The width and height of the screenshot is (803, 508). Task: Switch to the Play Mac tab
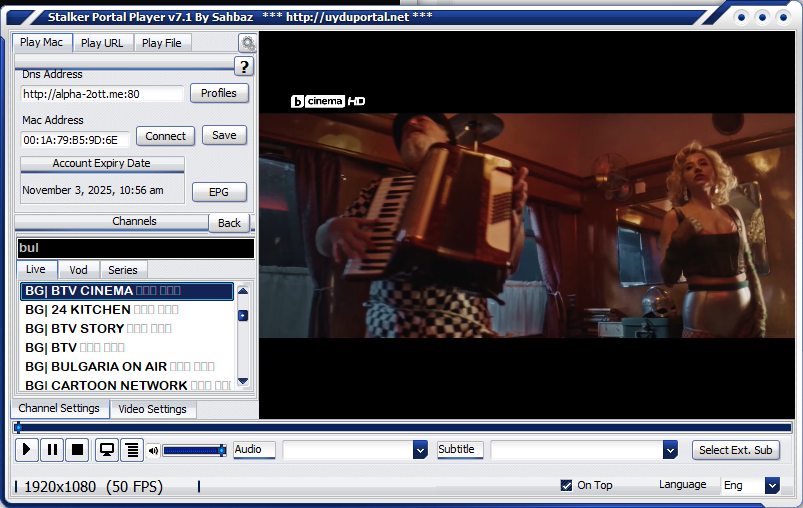tap(41, 43)
